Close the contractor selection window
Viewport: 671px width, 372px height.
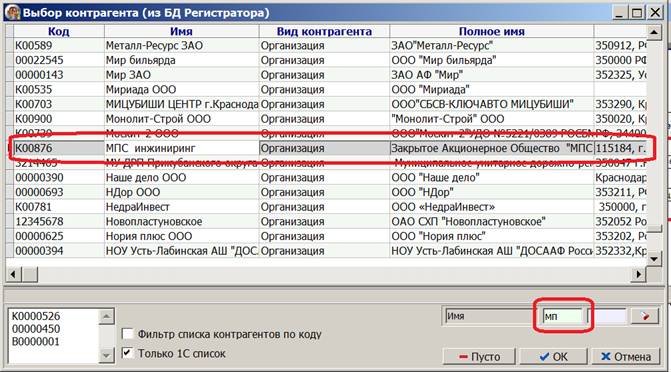coord(655,12)
